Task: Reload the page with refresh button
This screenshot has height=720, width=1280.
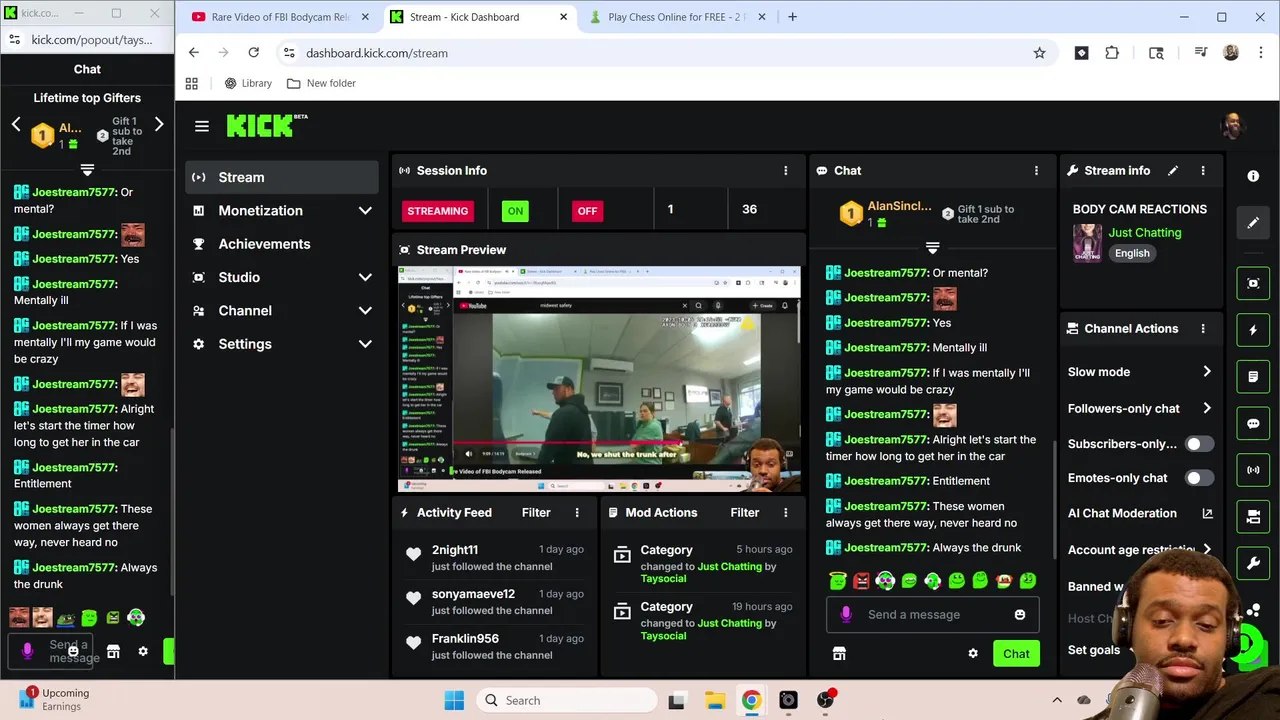Action: [x=254, y=53]
